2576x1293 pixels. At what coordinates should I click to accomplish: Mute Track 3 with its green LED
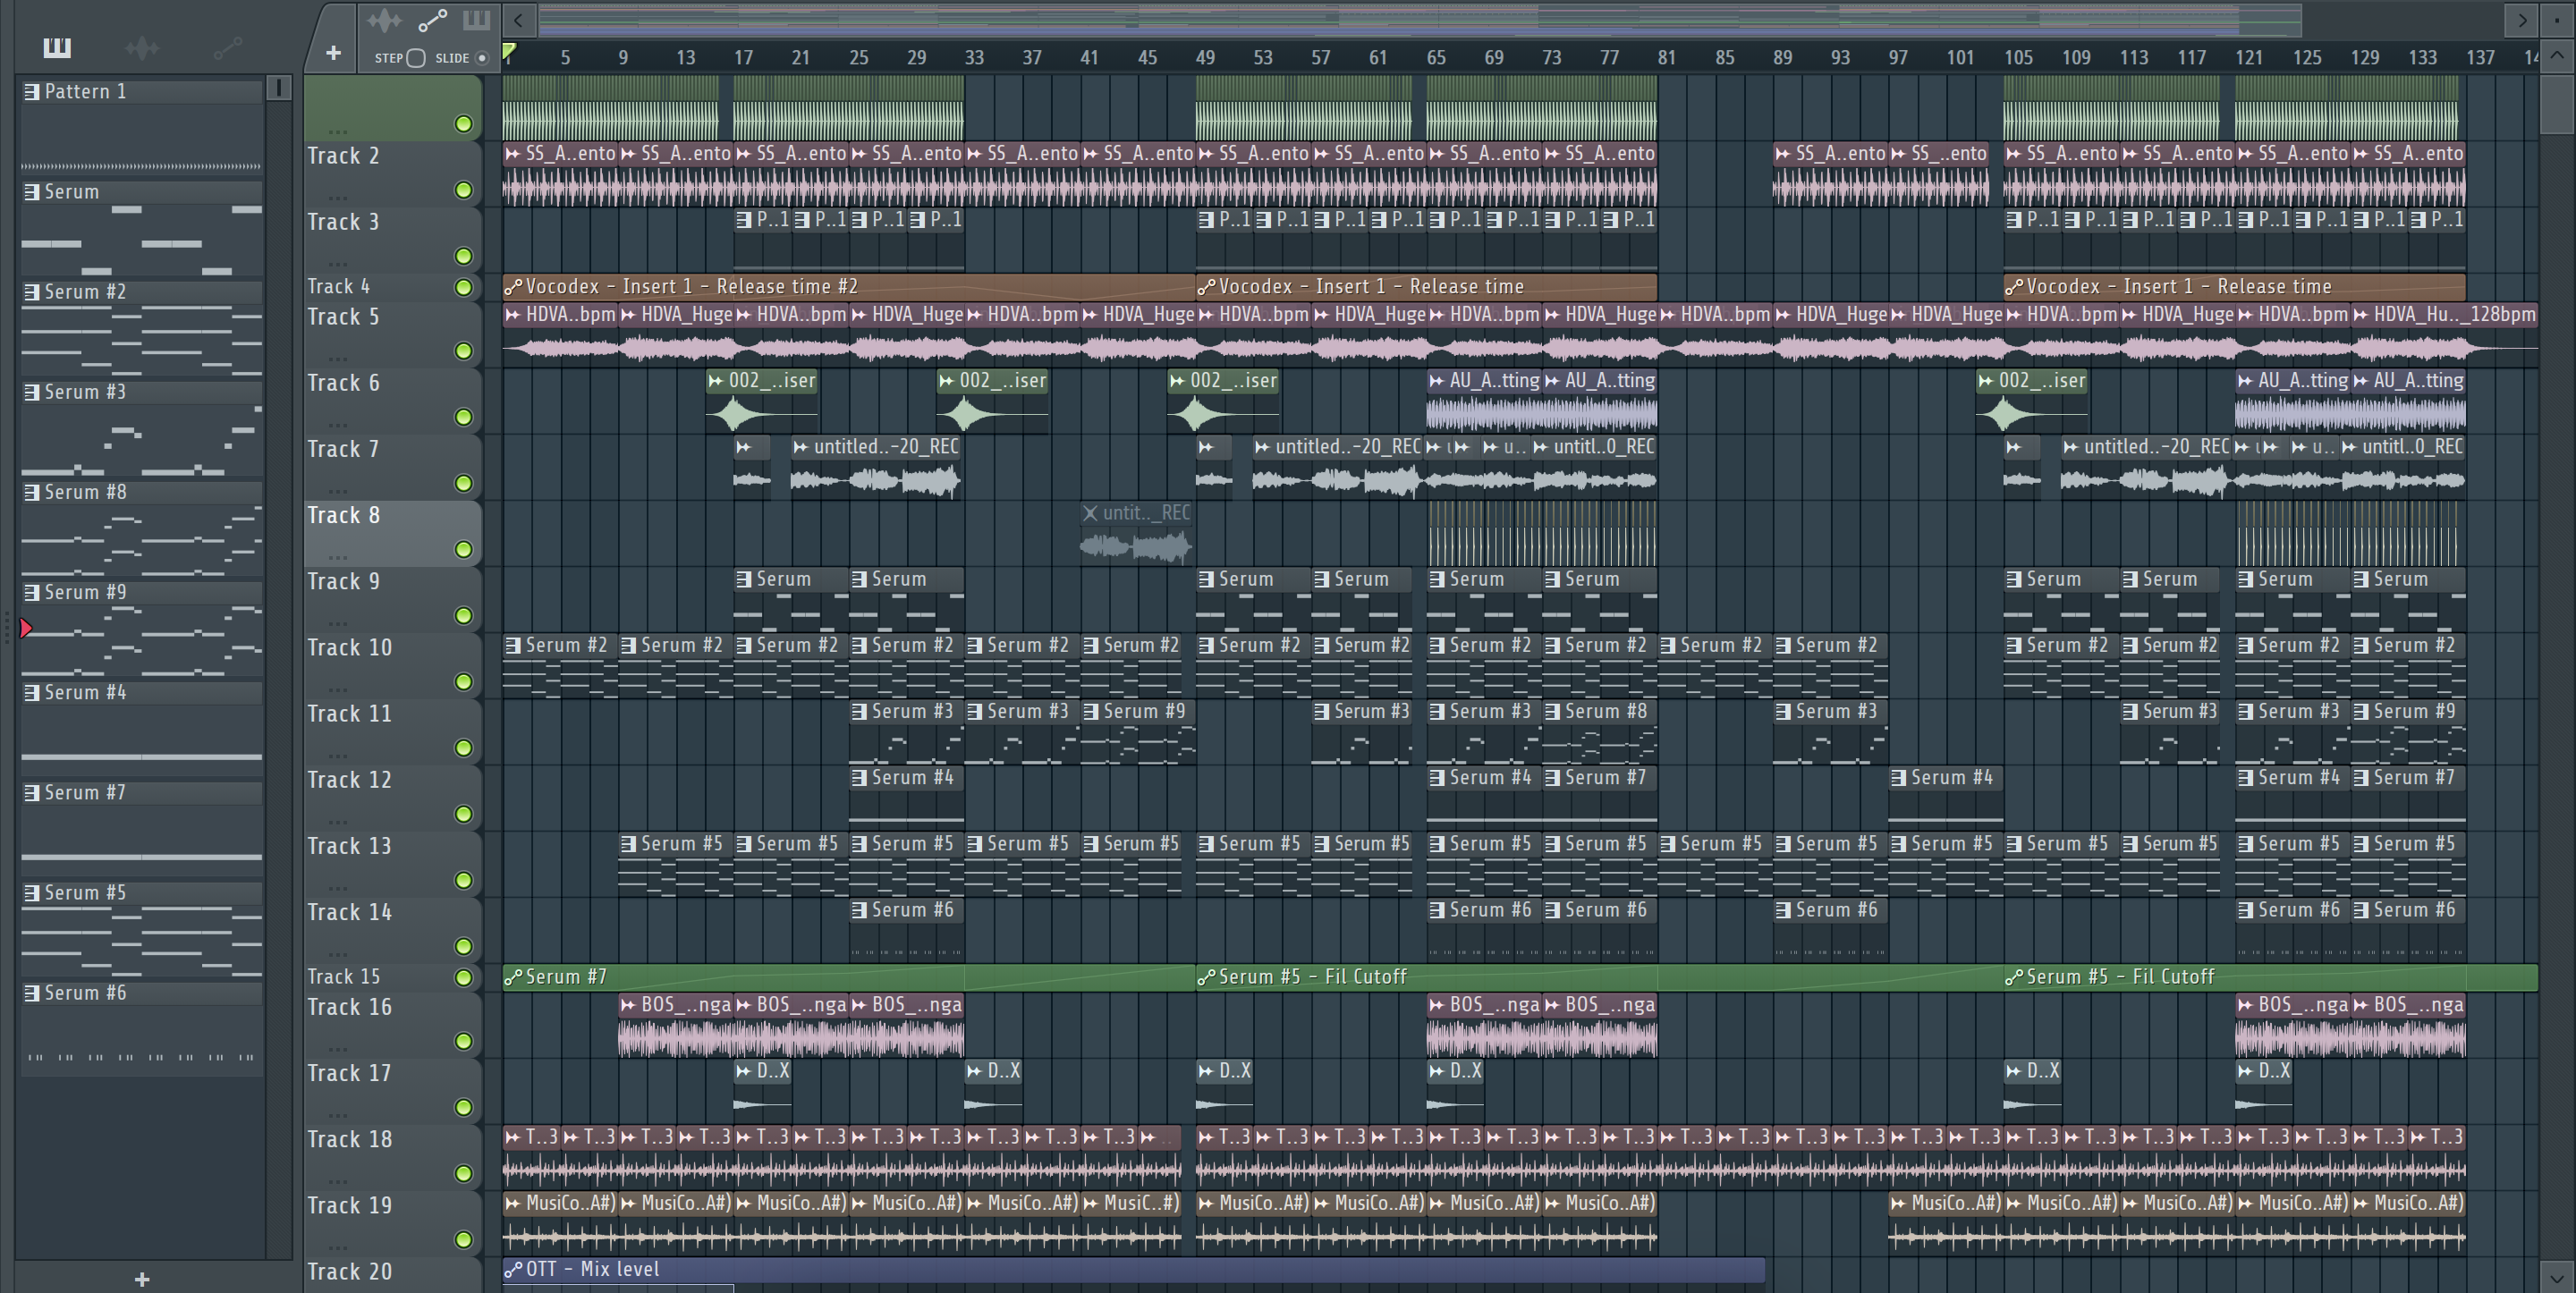(463, 256)
